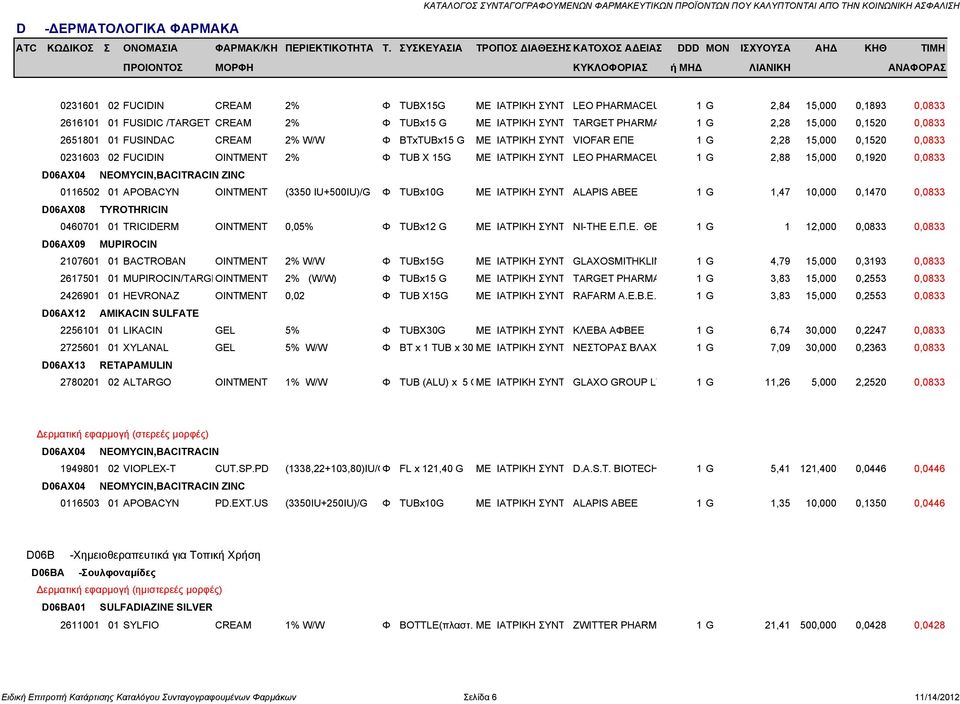Select the holder name VIOFAR ΕΠΕ

tap(603, 140)
